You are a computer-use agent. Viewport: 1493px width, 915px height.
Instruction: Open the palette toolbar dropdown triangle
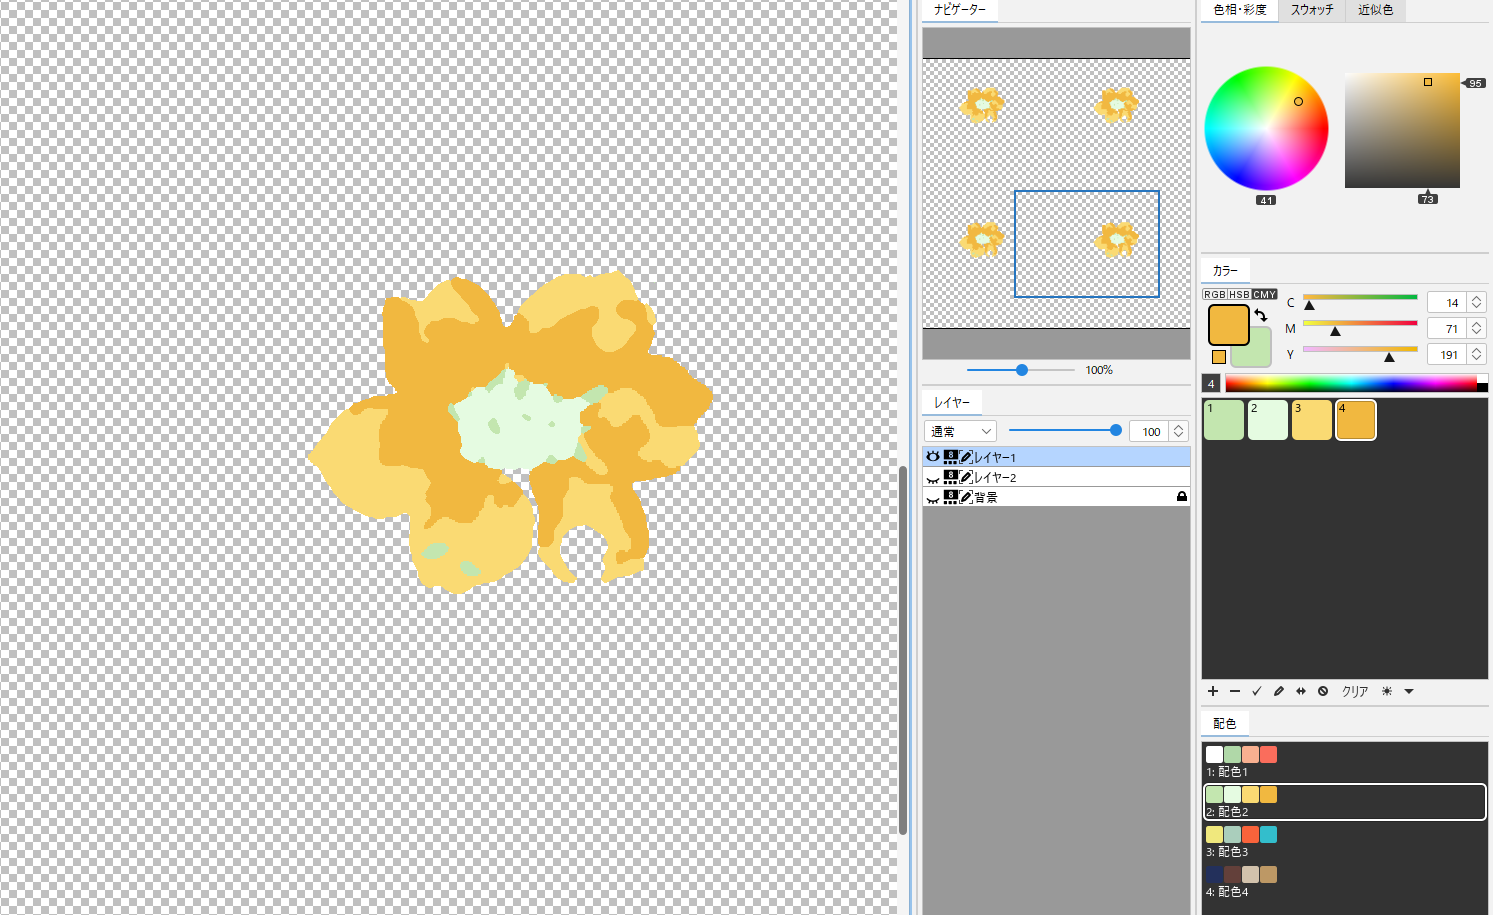(x=1409, y=691)
